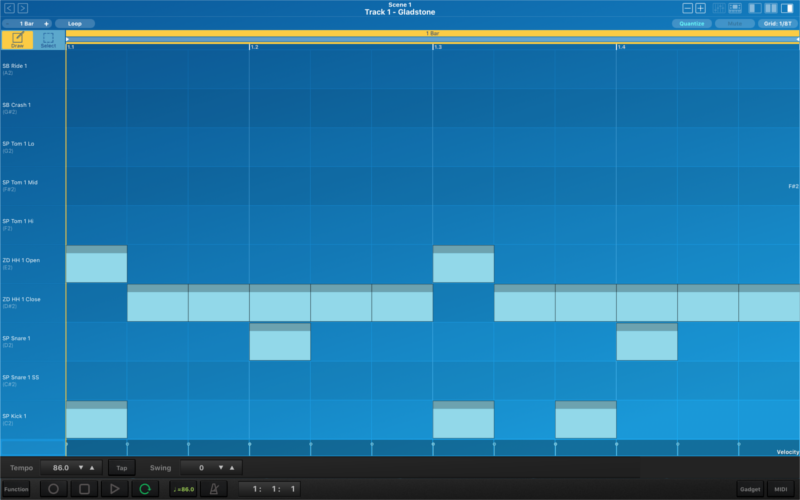This screenshot has height=500, width=800.
Task: Decrease bar length with the minus
Action: point(8,23)
